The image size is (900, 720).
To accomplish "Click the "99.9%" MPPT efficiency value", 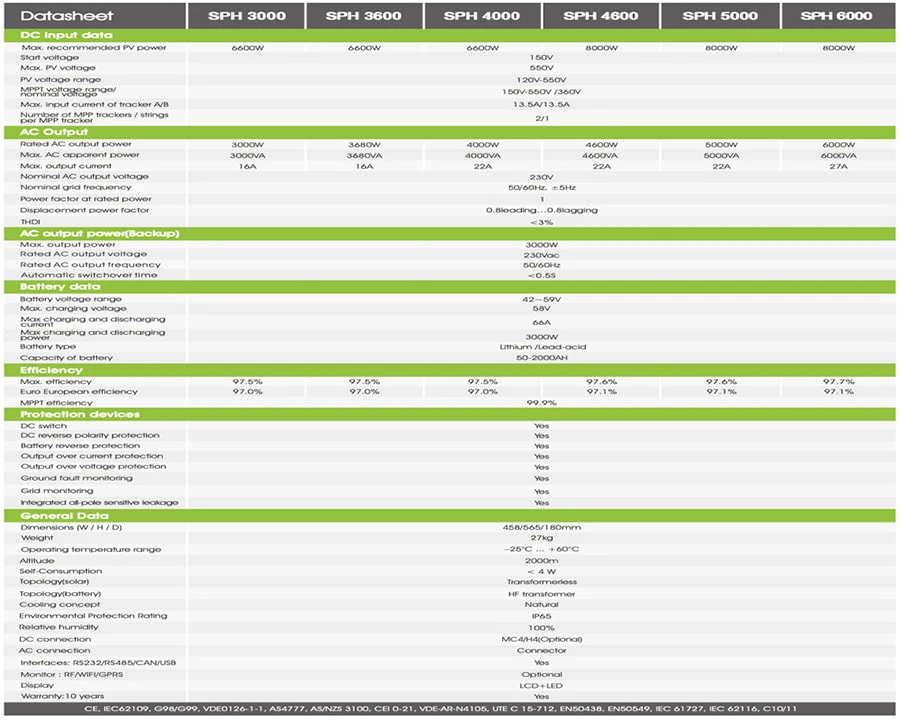I will pyautogui.click(x=541, y=403).
